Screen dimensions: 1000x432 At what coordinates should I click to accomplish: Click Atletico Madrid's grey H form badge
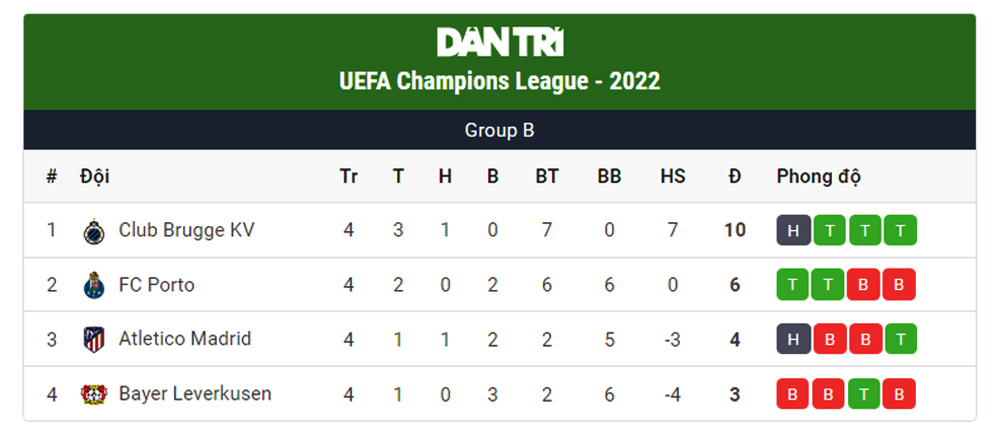click(x=793, y=339)
